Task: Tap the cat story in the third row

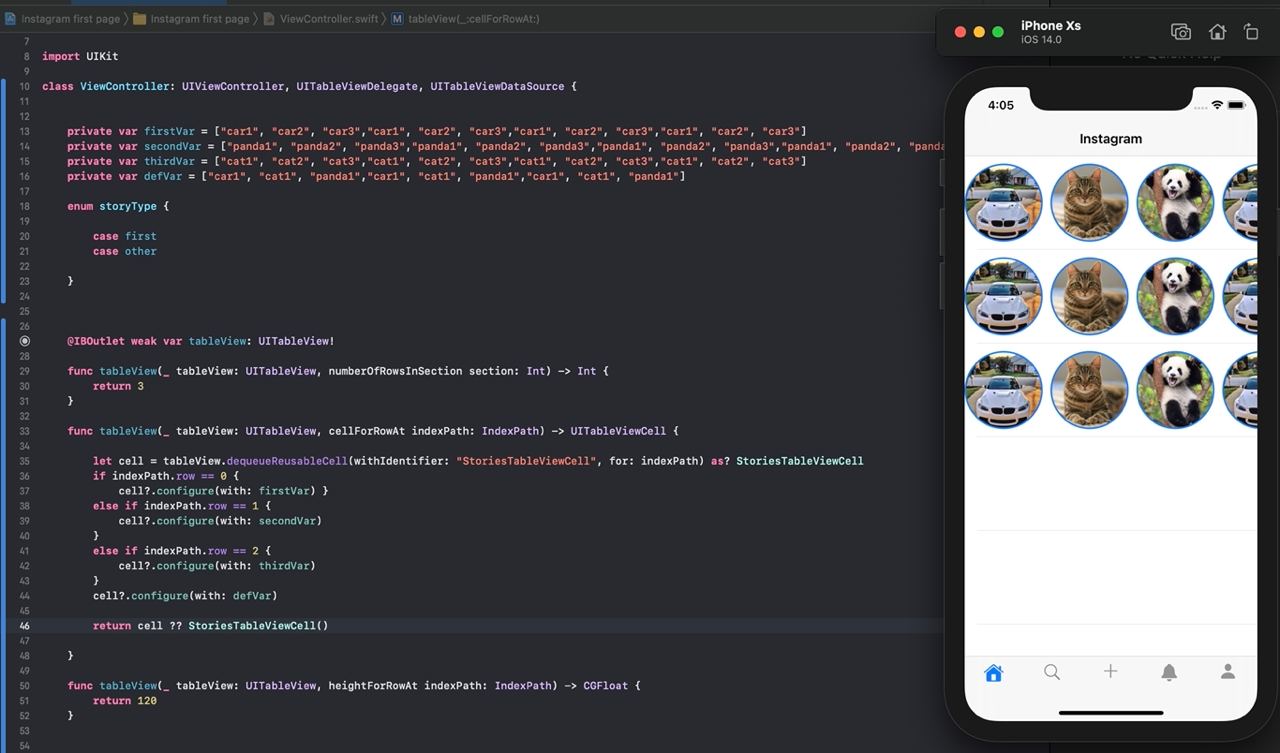Action: coord(1089,390)
